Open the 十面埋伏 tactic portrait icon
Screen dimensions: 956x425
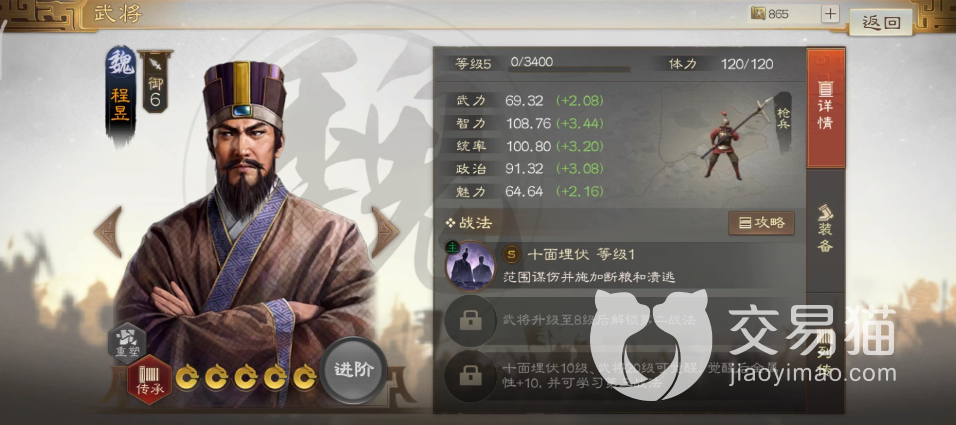pos(471,266)
